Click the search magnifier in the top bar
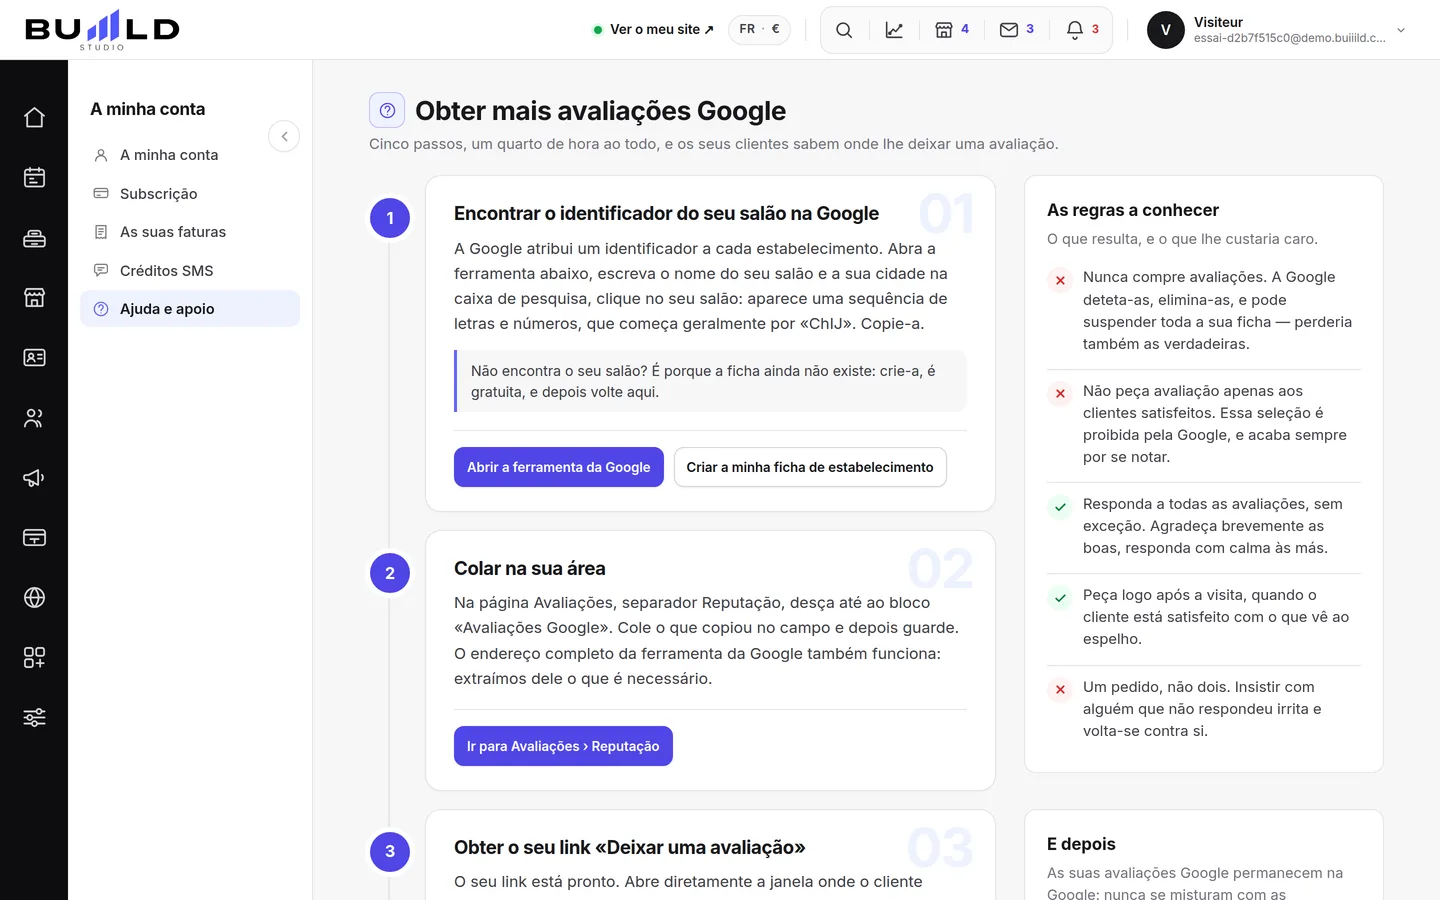The height and width of the screenshot is (900, 1440). point(844,30)
